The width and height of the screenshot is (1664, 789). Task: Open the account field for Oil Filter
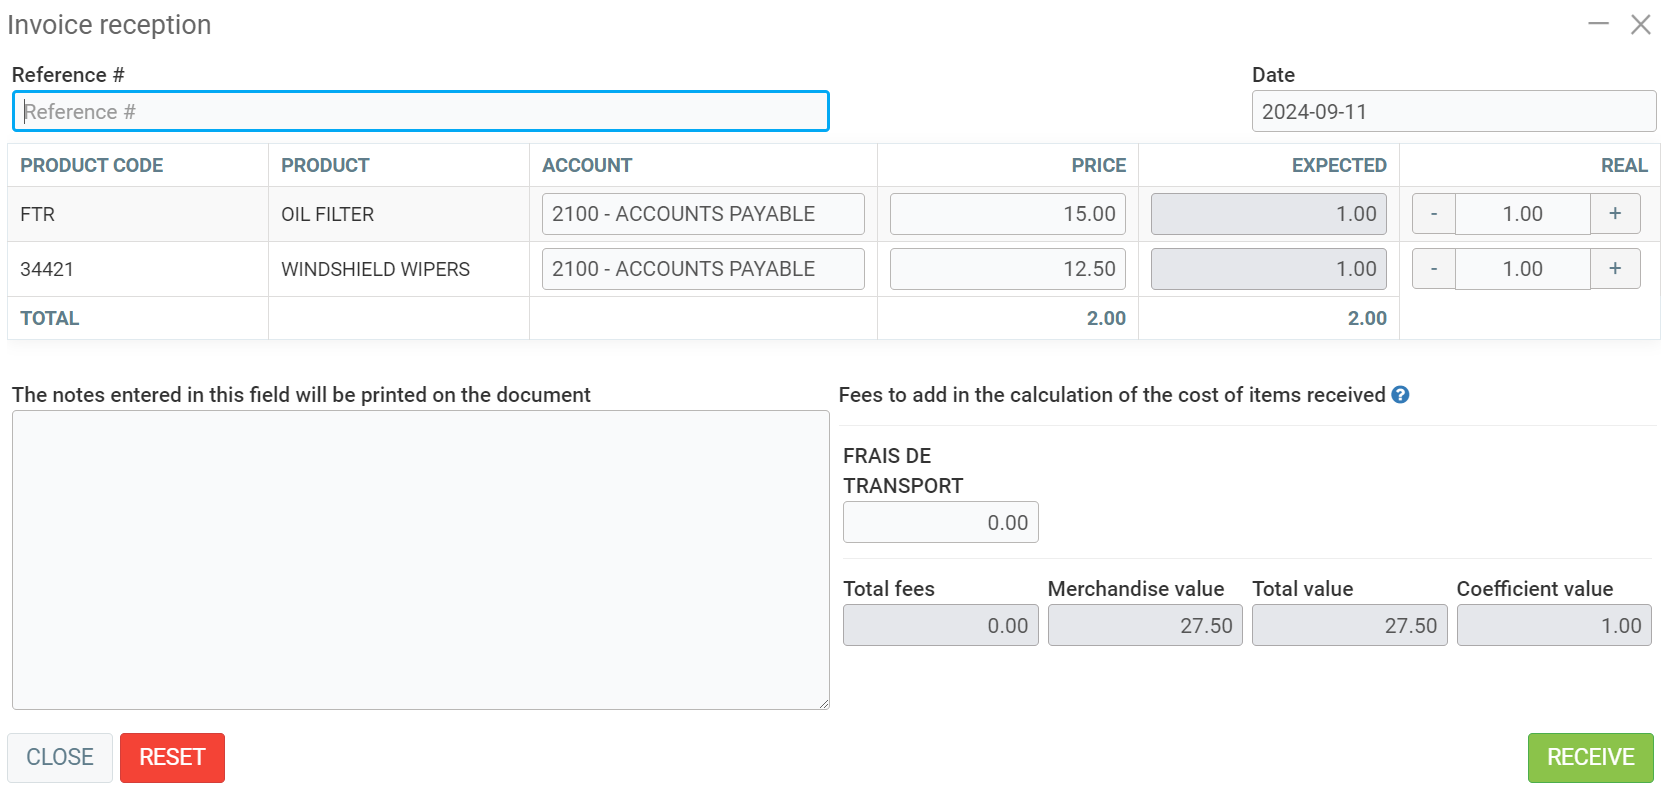702,214
